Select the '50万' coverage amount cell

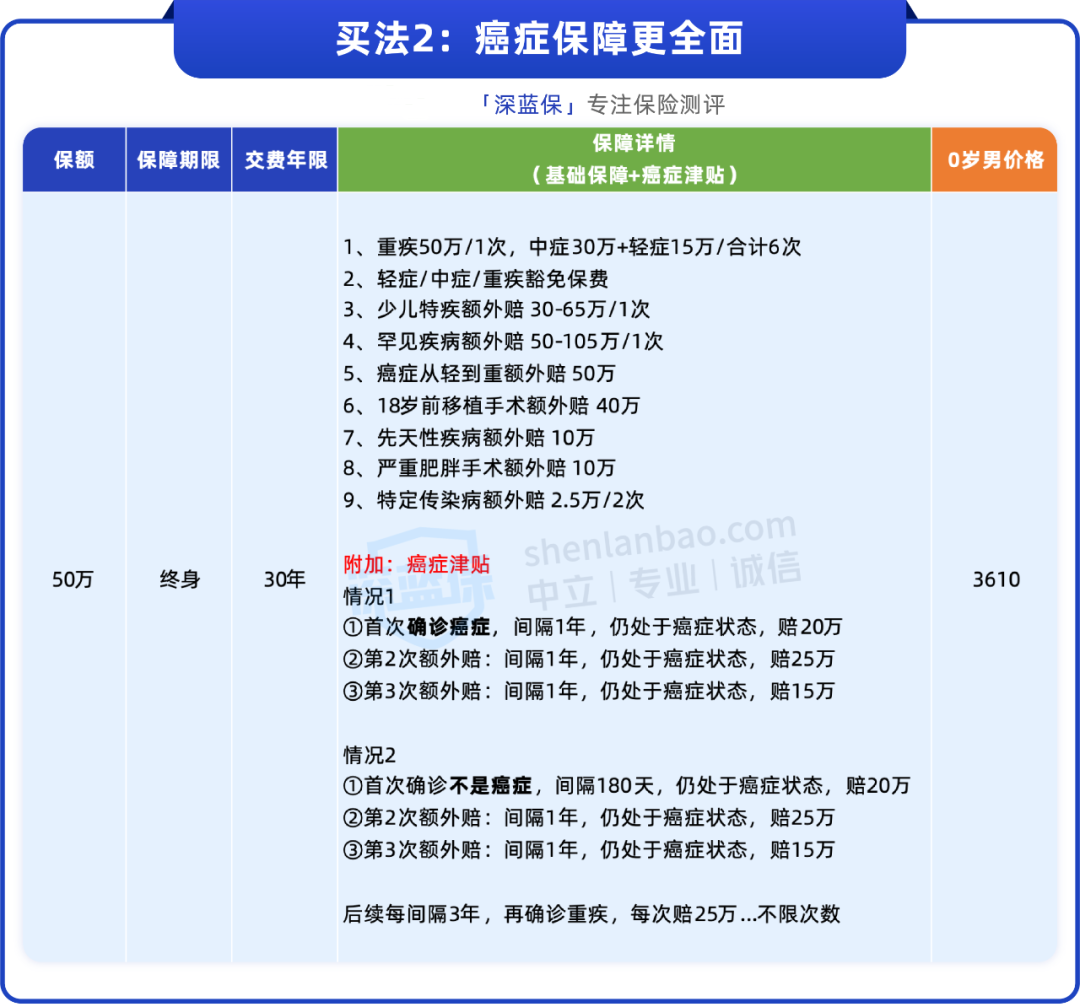(x=73, y=580)
